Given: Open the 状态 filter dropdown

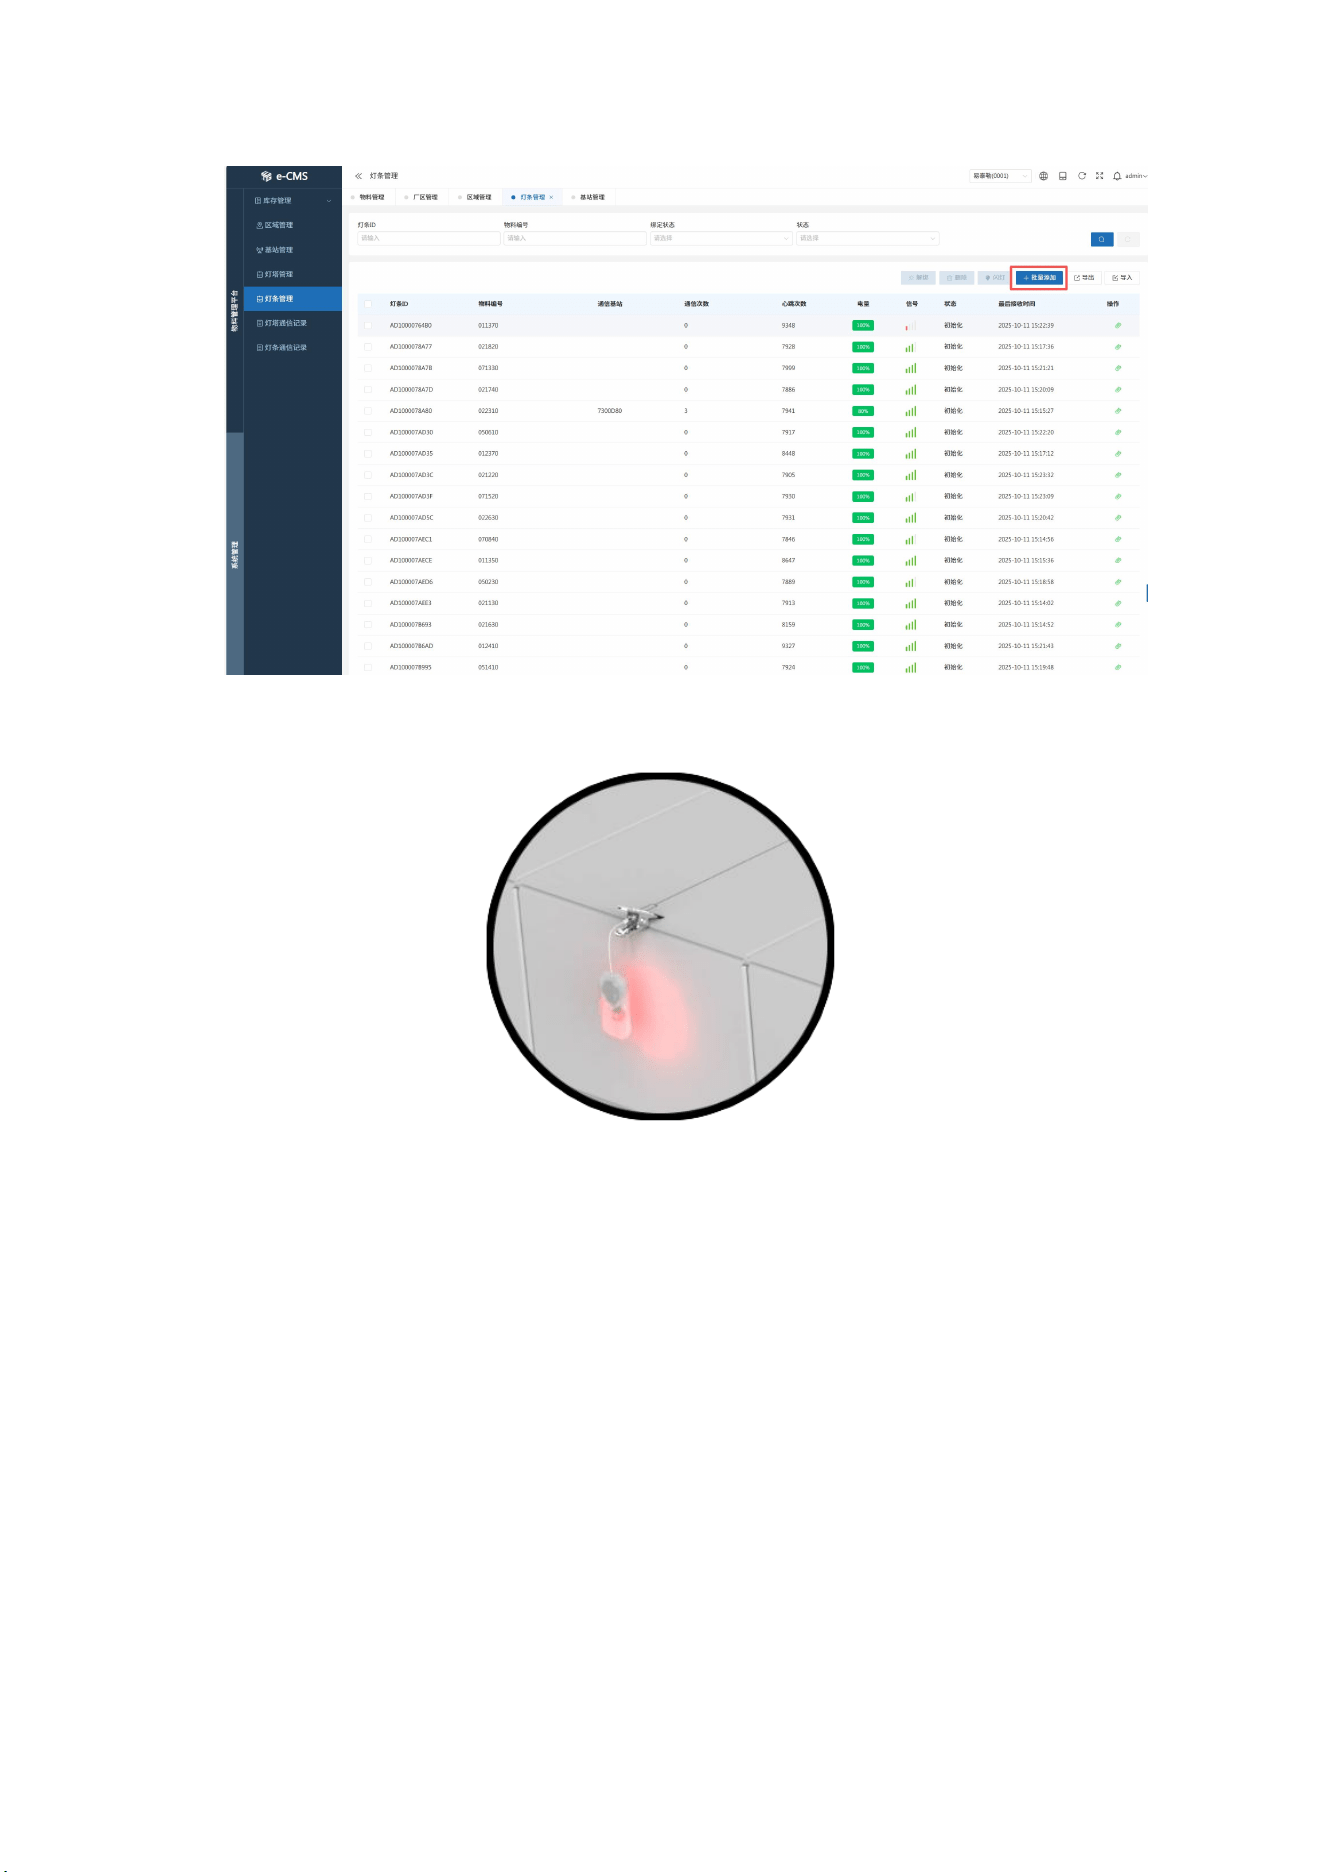Looking at the screenshot, I should tap(867, 238).
